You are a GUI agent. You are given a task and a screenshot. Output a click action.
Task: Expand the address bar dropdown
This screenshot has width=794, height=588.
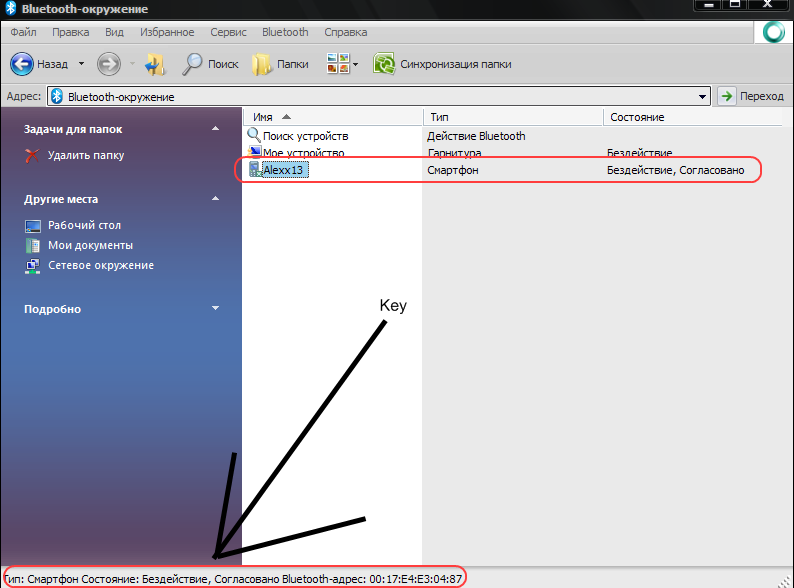704,96
